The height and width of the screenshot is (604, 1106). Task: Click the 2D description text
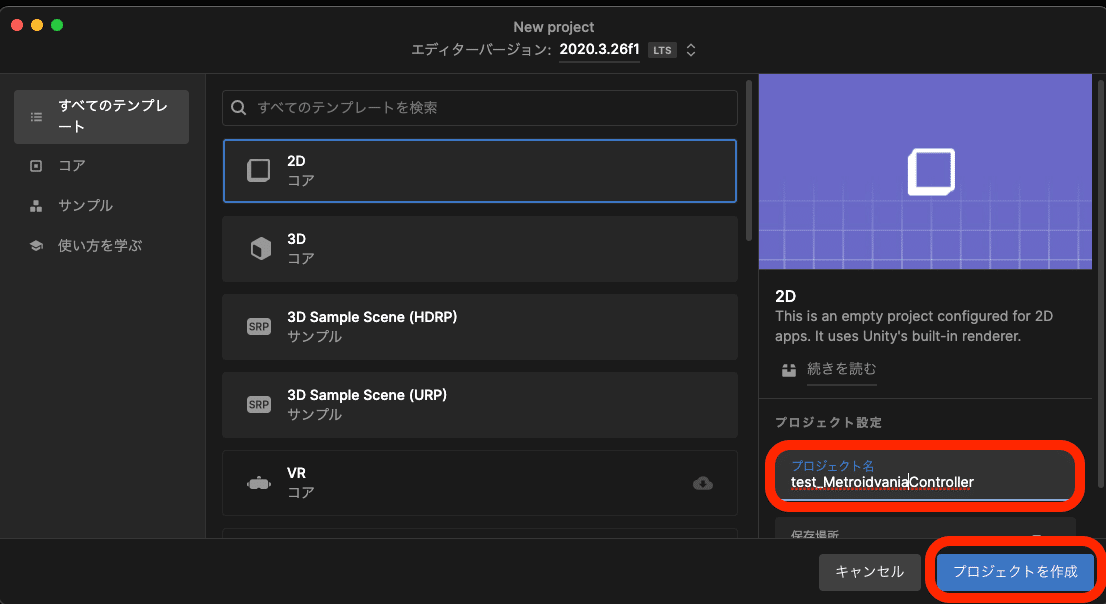tap(914, 326)
